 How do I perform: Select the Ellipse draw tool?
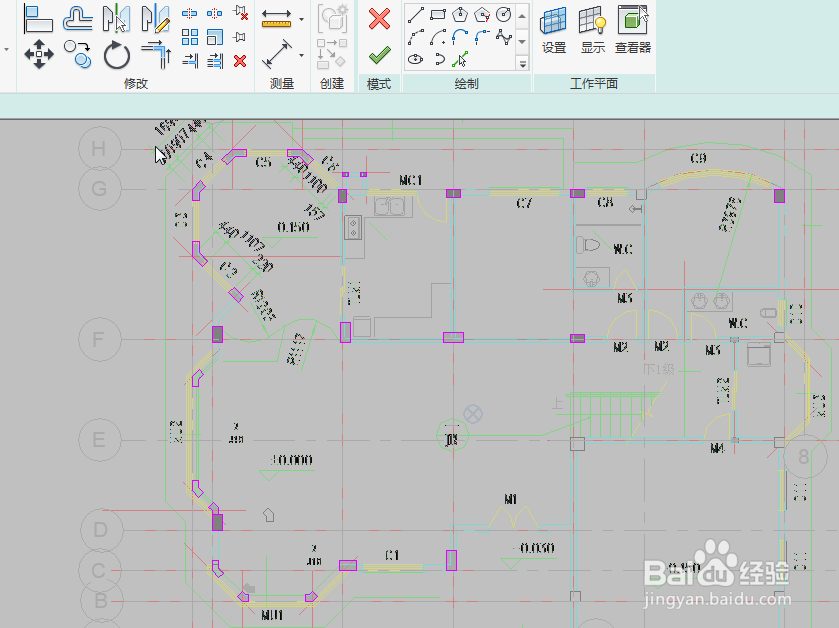(x=416, y=59)
